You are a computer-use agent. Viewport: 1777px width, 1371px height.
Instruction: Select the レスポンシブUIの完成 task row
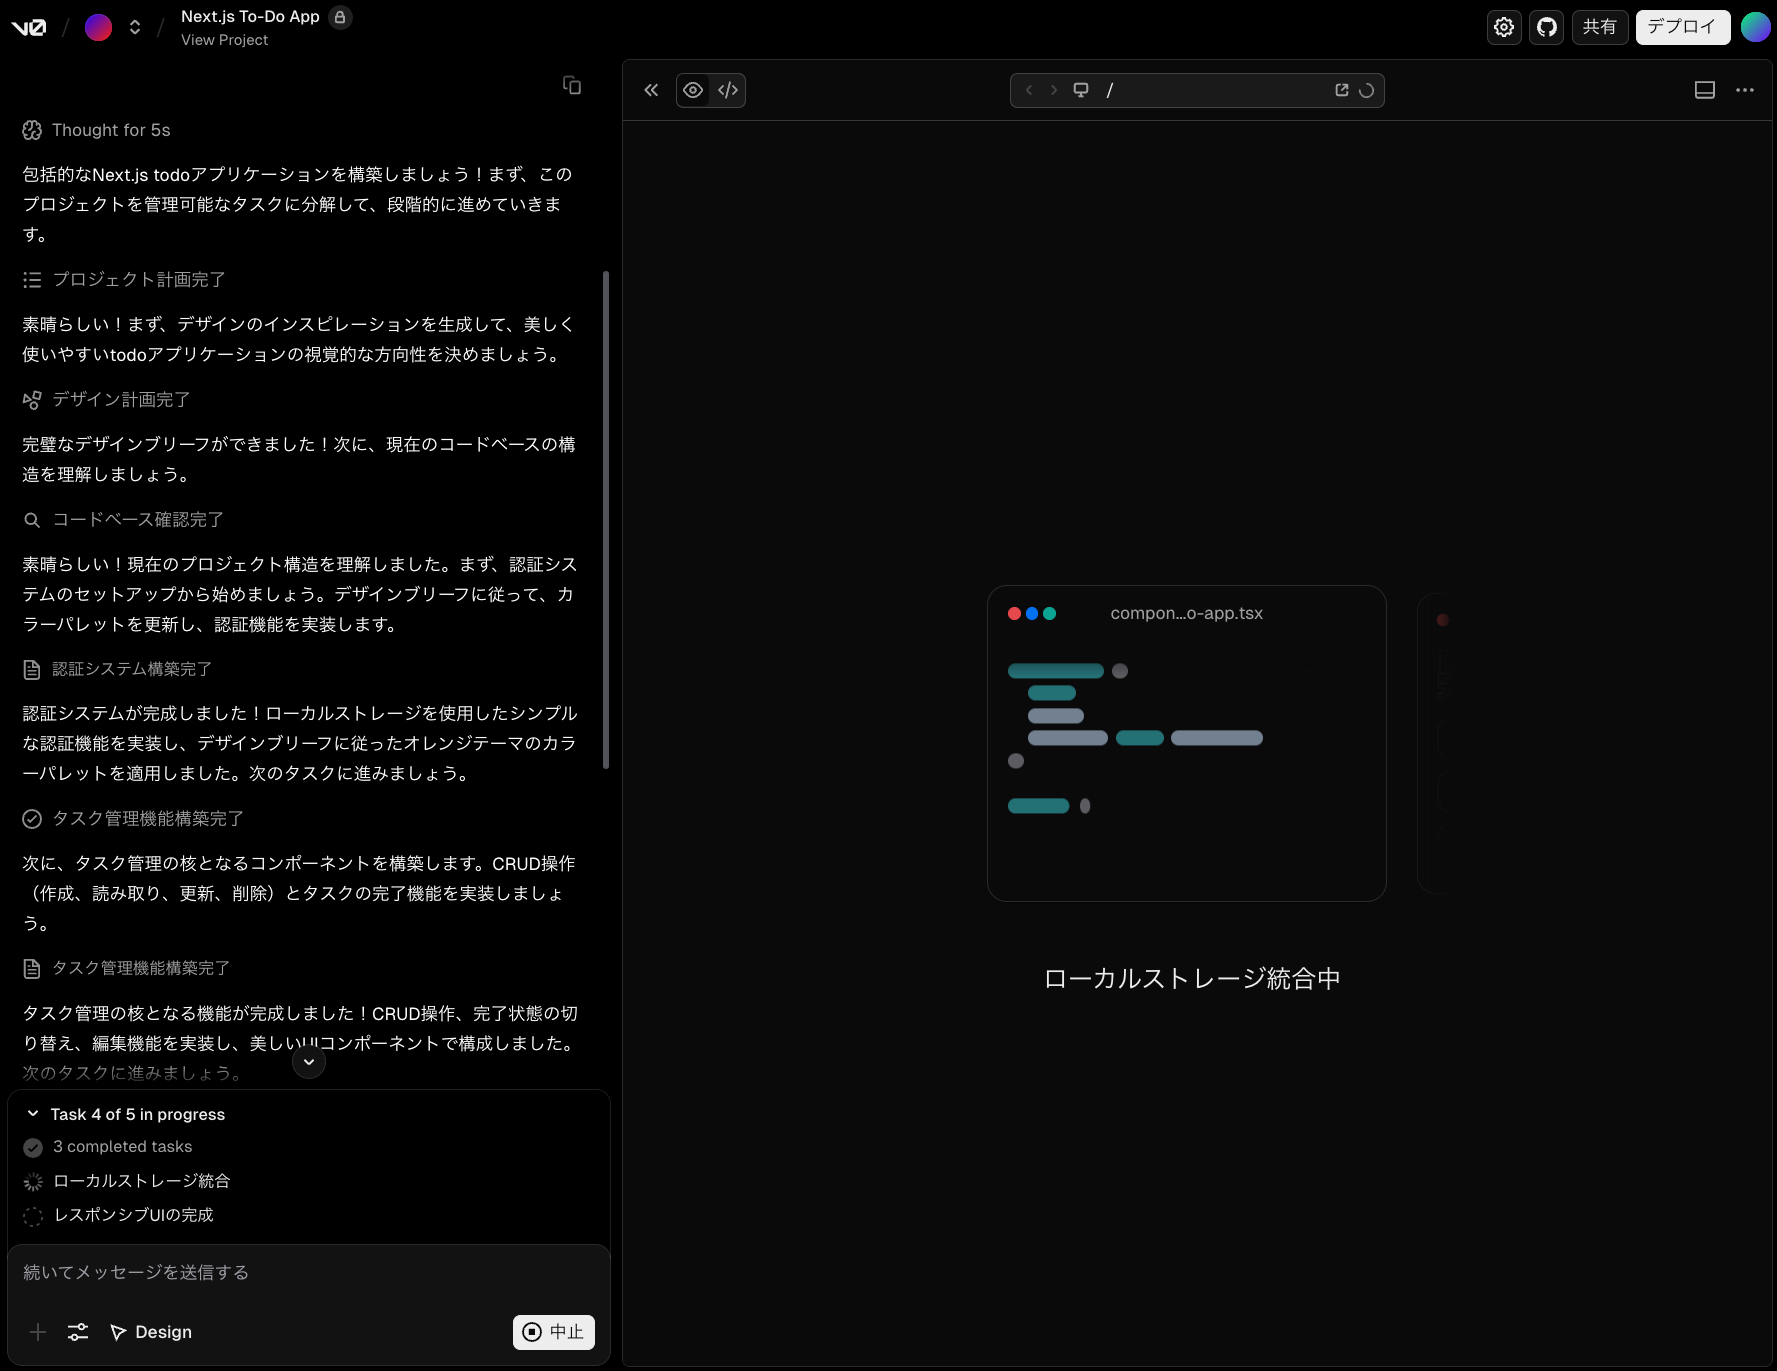point(119,1215)
